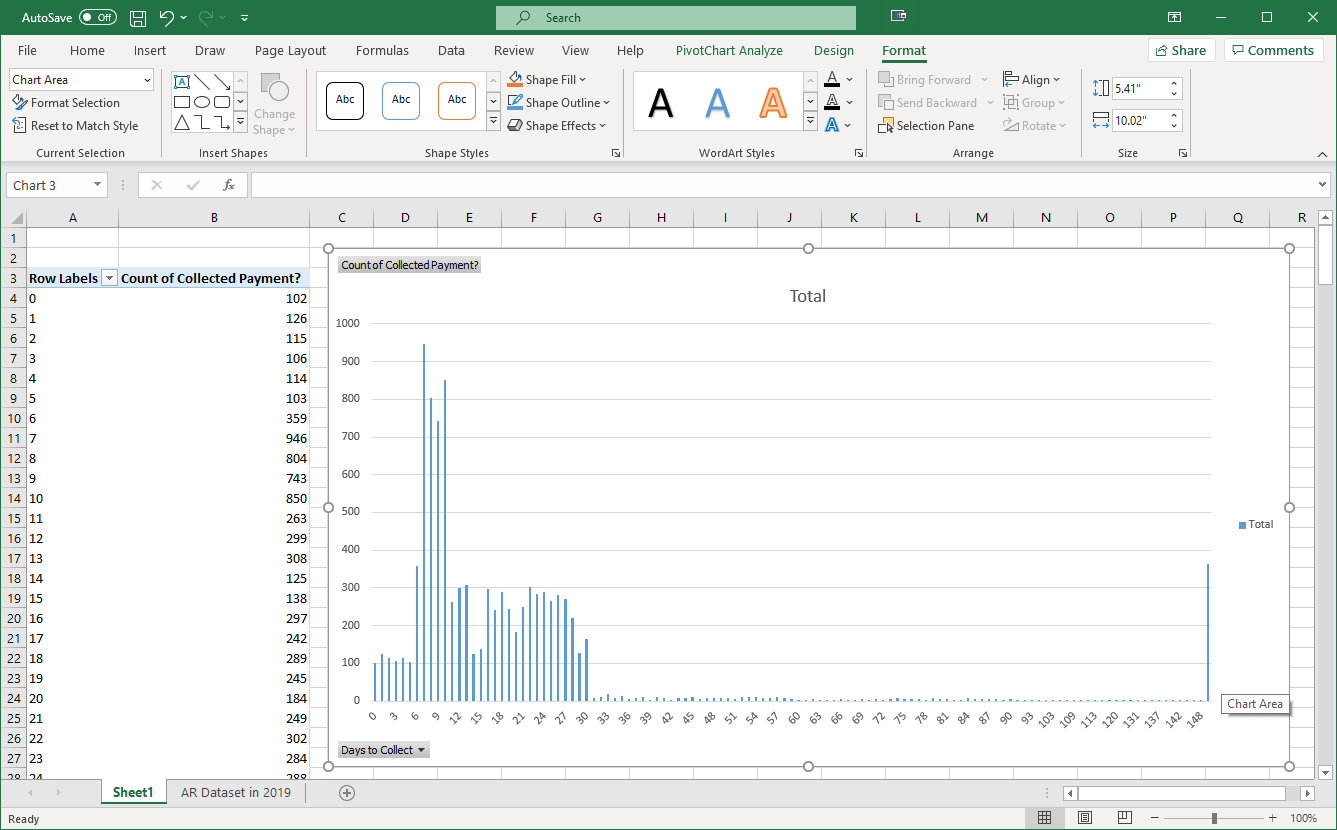Open Shape Effects dropdown
This screenshot has height=830, width=1337.
coord(557,126)
